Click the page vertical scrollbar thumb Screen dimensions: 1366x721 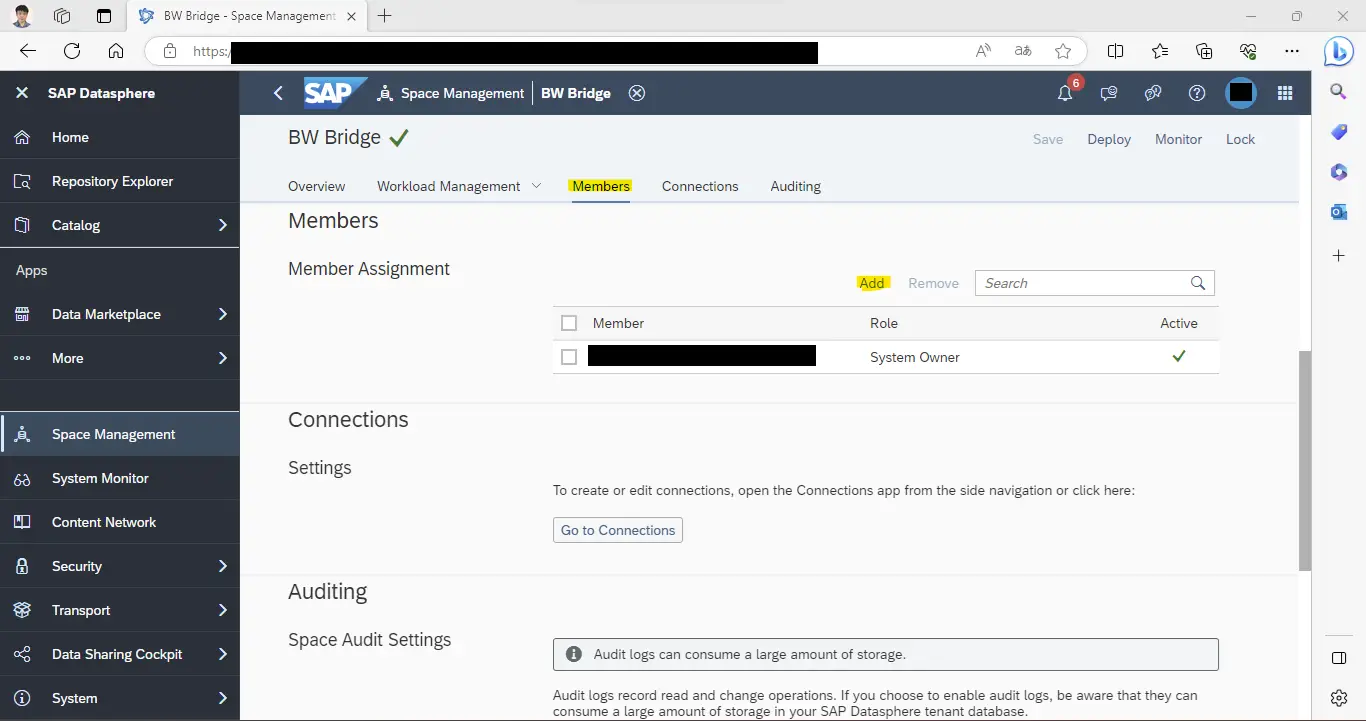pyautogui.click(x=1304, y=460)
